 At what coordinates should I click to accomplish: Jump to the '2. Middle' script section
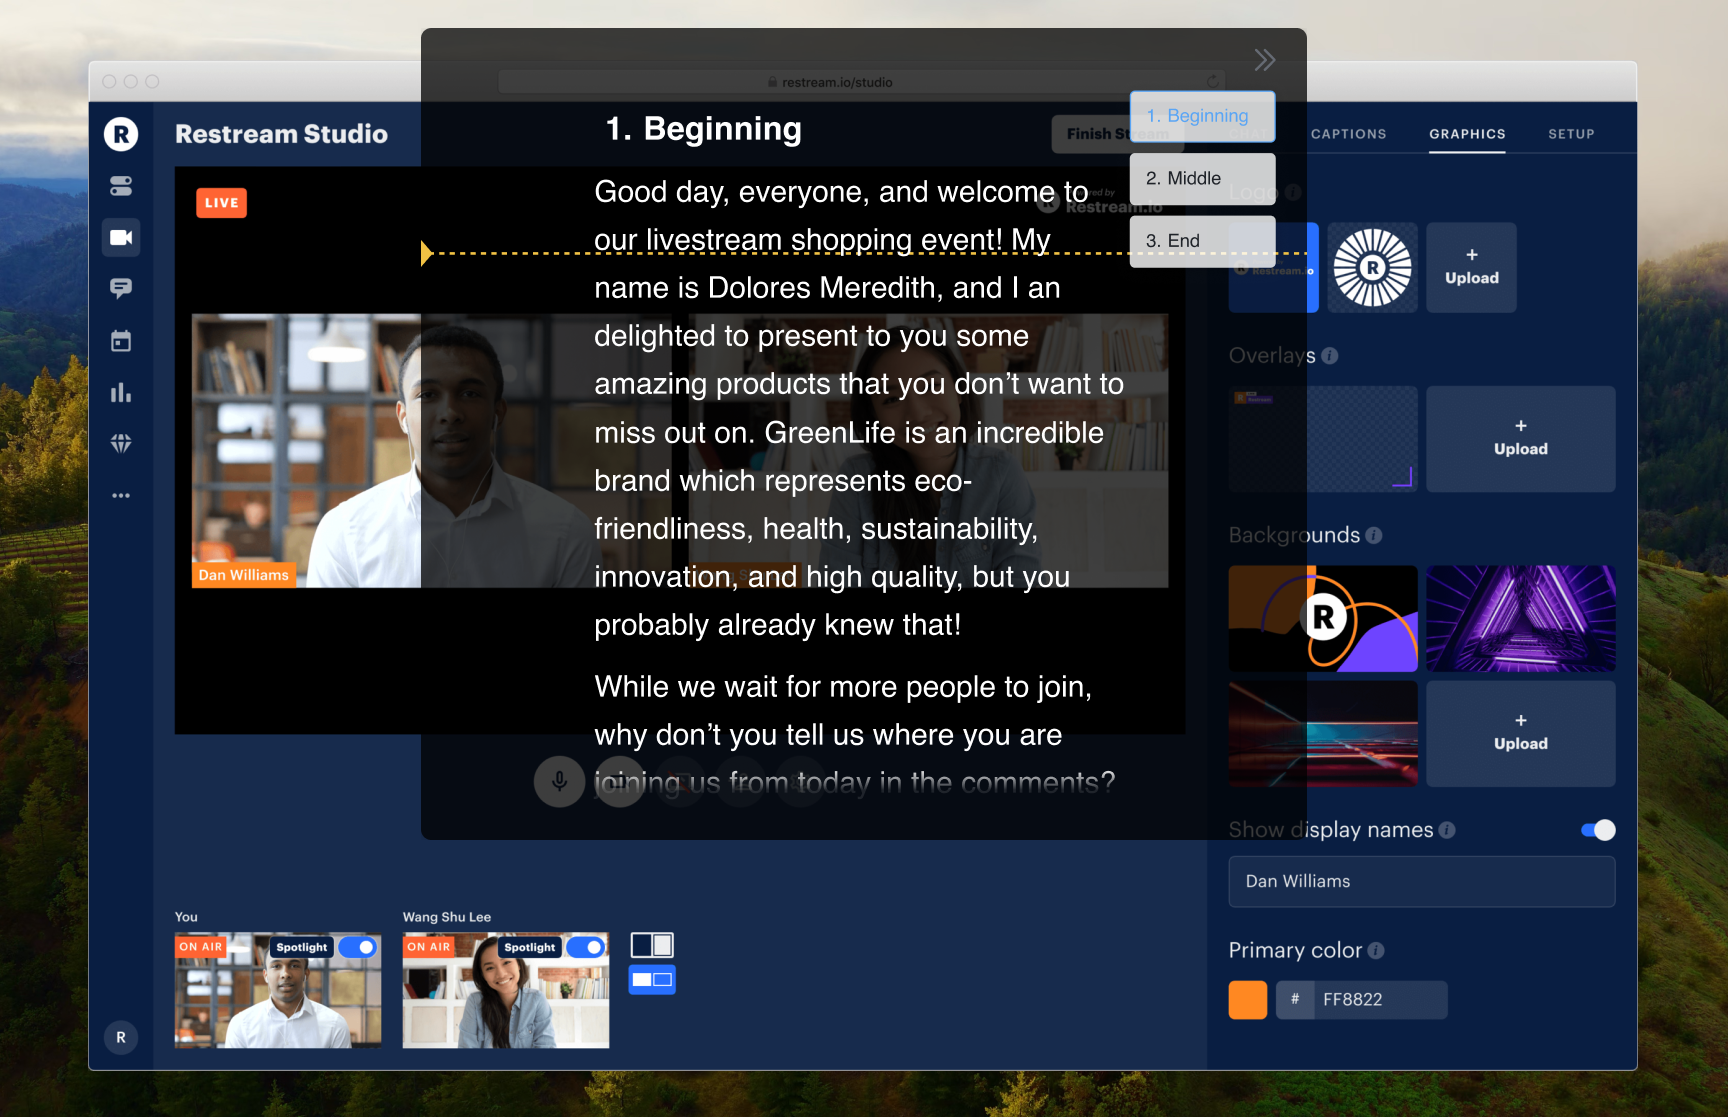coord(1202,179)
